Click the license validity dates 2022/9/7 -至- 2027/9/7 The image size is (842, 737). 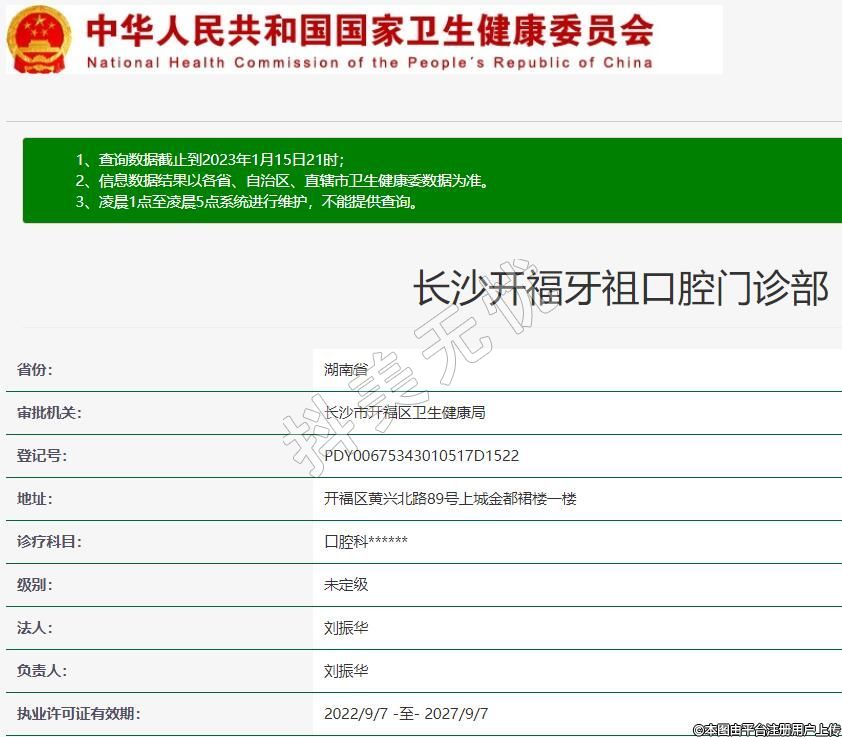tap(406, 714)
